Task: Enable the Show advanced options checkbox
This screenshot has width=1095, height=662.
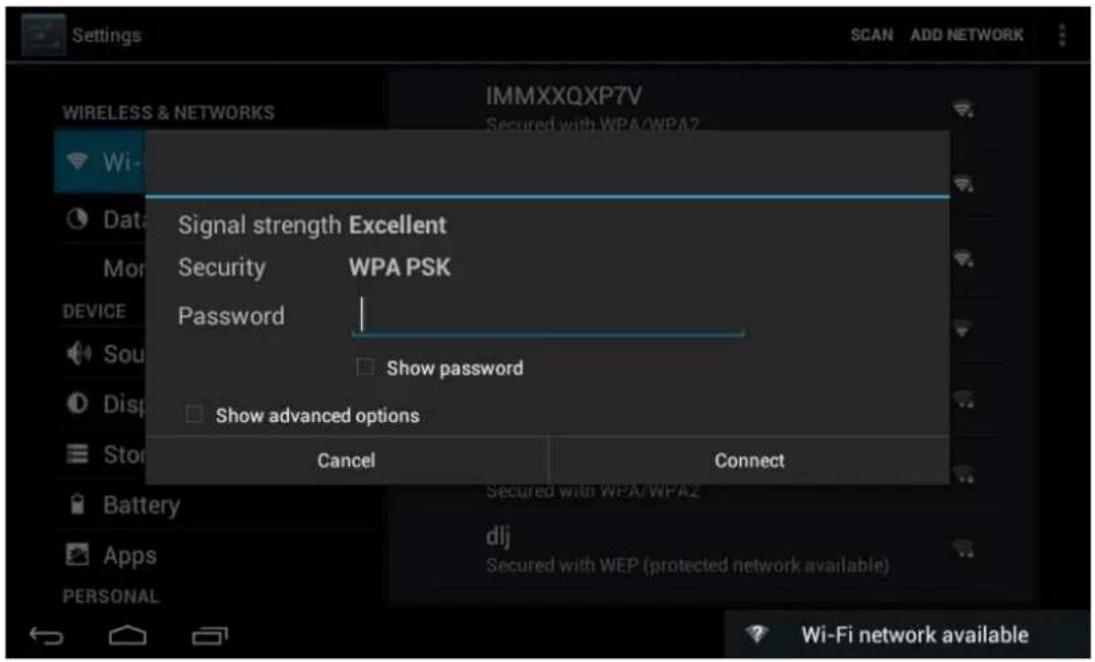Action: [193, 415]
